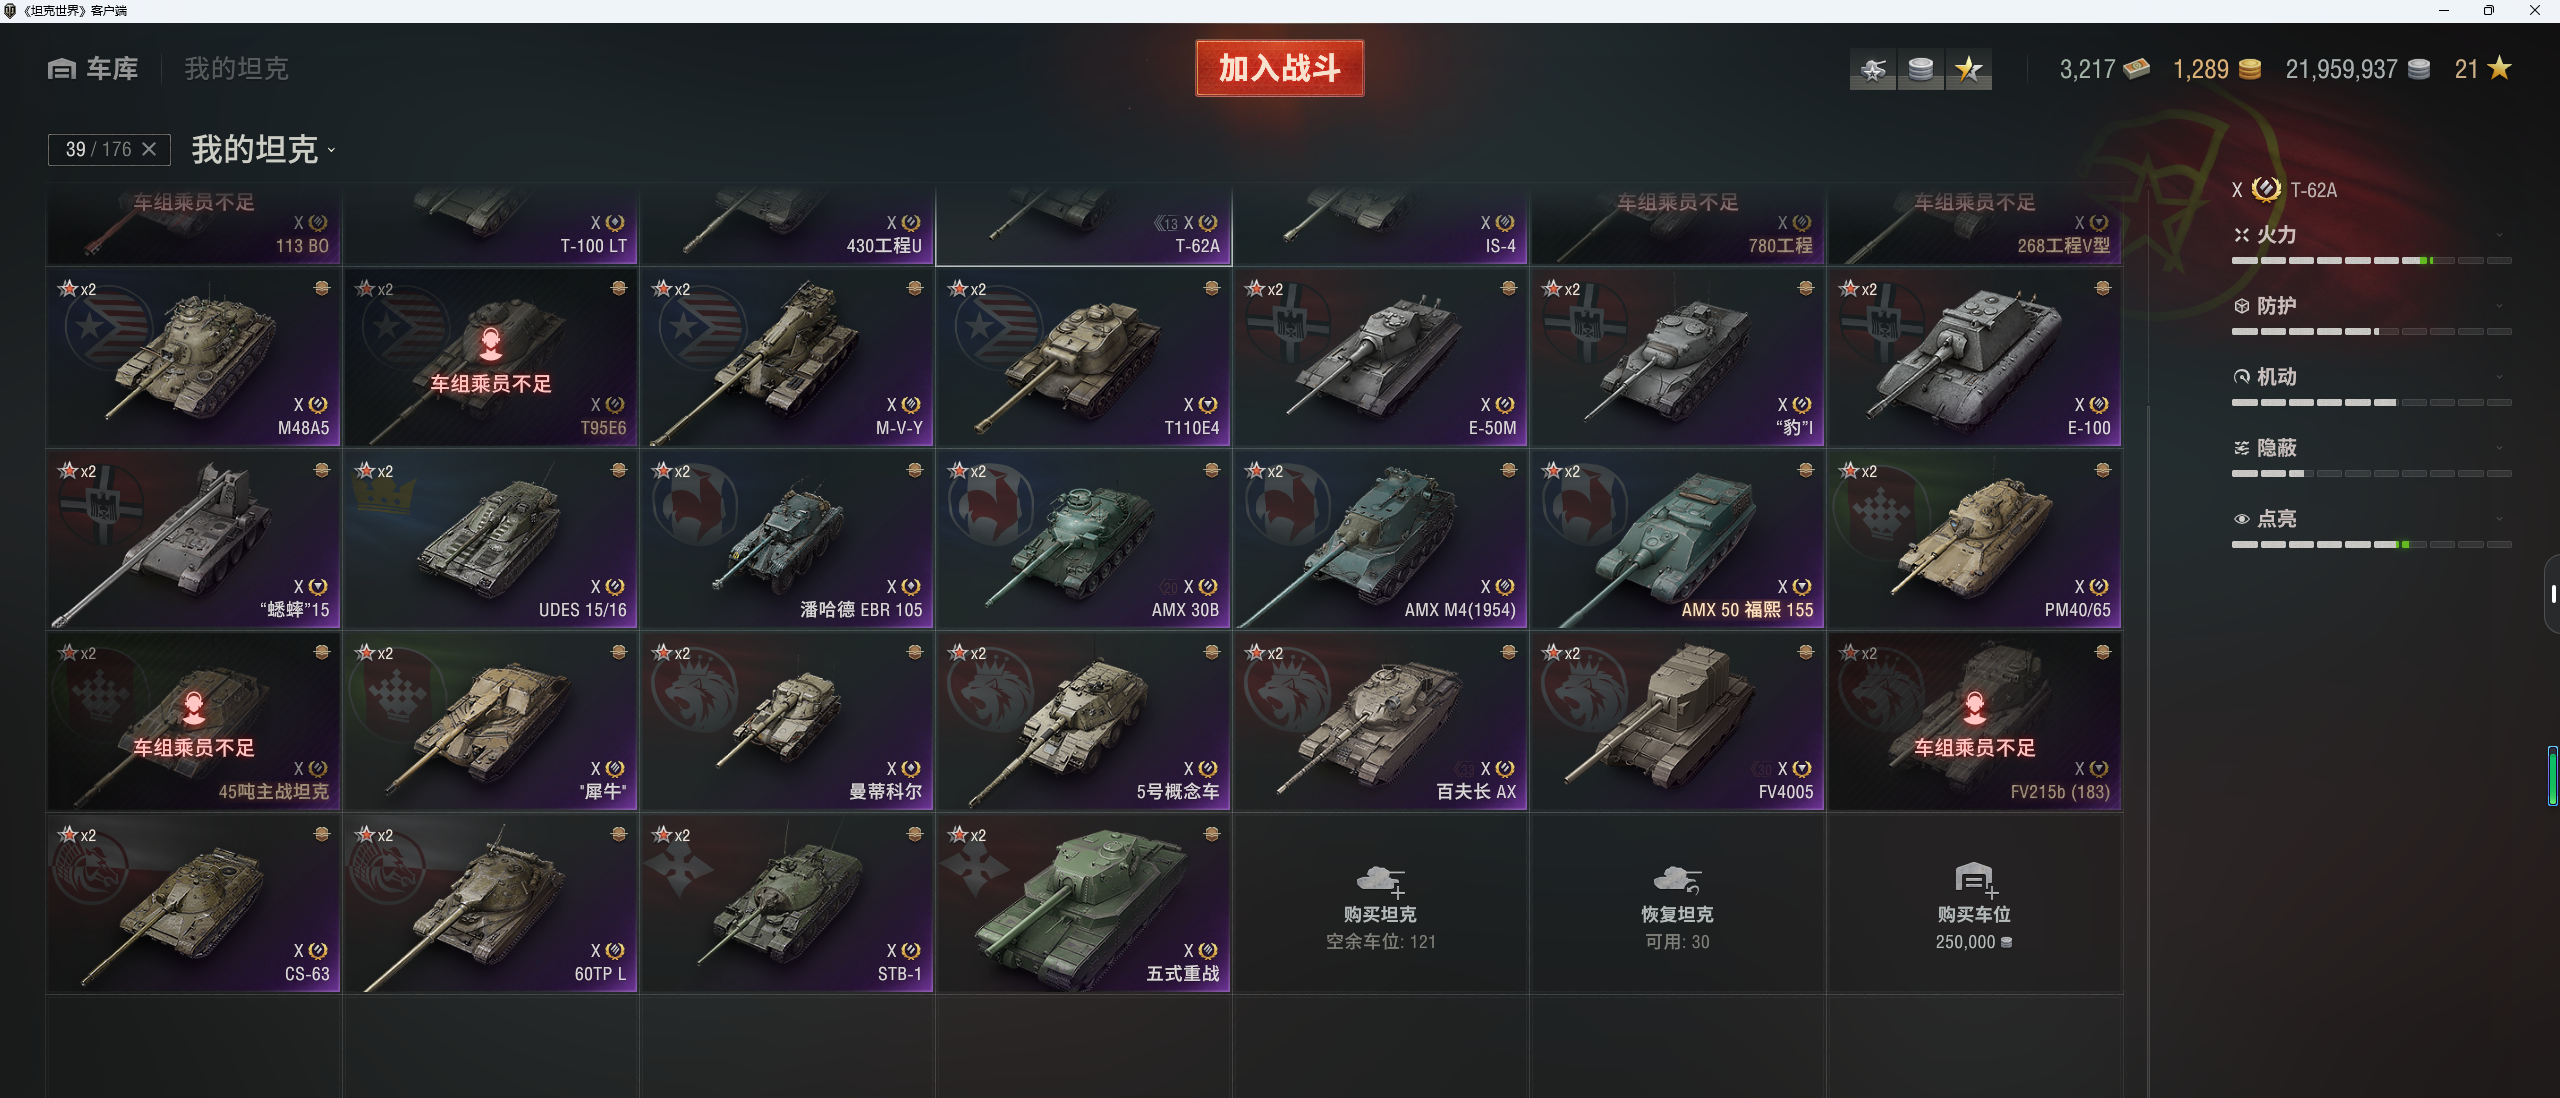The width and height of the screenshot is (2560, 1098).
Task: Expand the 点亮 spotting stat section
Action: click(2372, 519)
